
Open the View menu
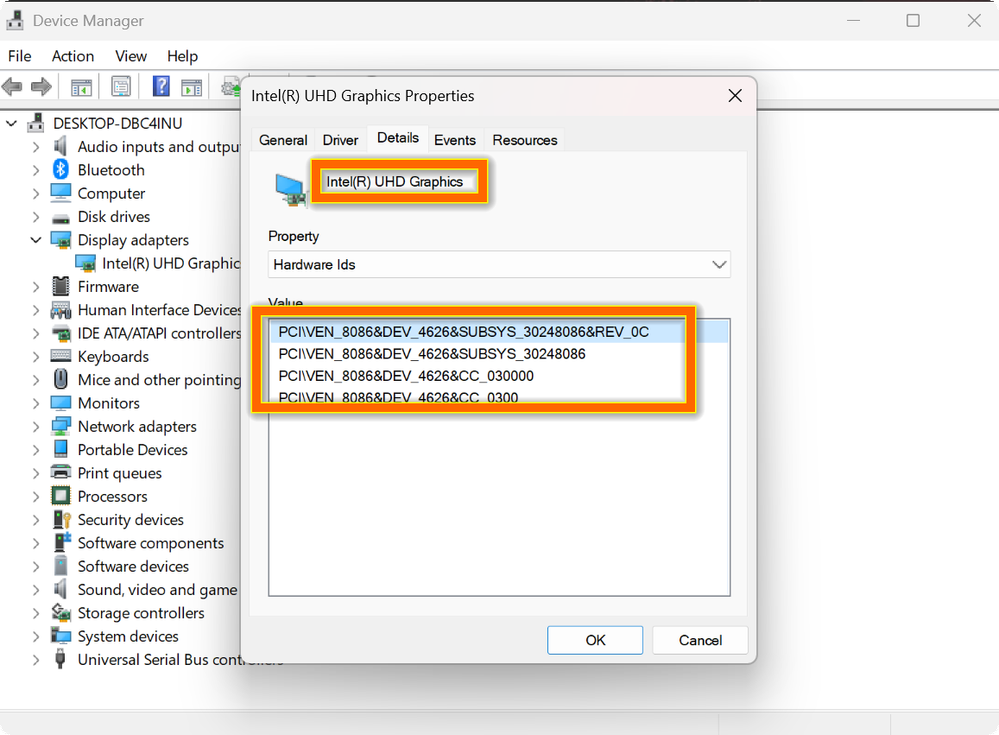tap(131, 56)
